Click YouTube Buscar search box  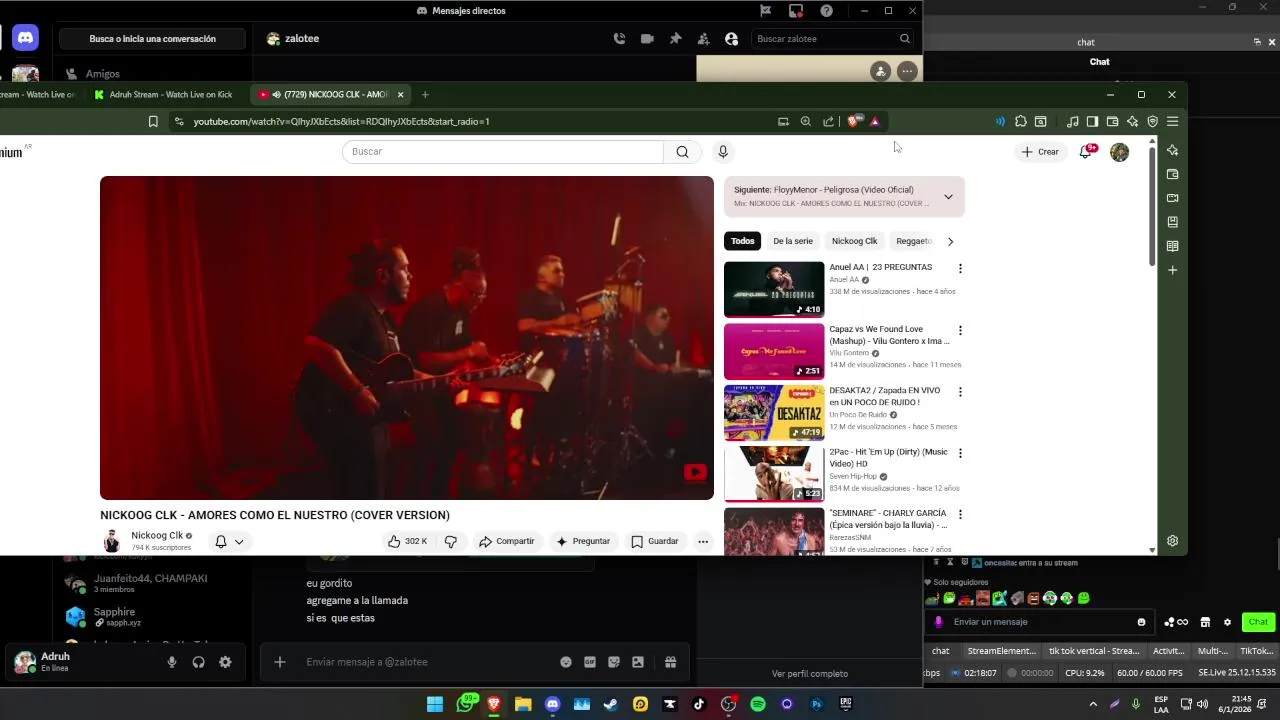pos(503,152)
